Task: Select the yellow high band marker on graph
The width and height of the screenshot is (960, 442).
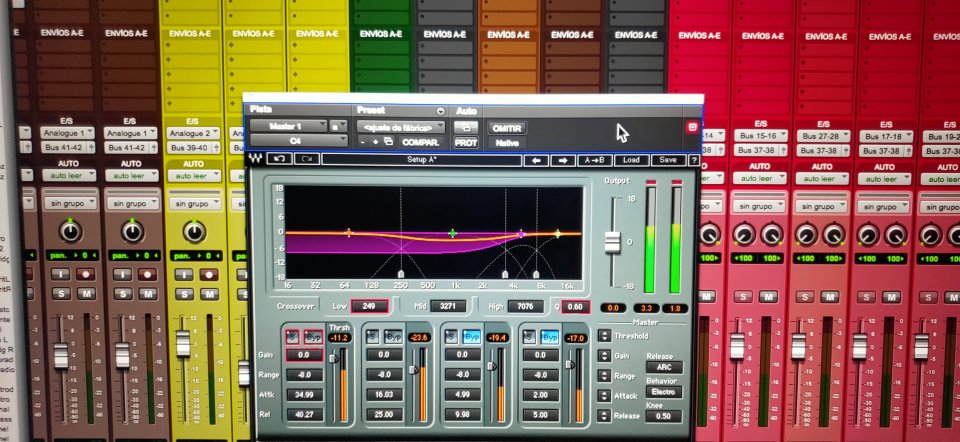Action: click(558, 234)
